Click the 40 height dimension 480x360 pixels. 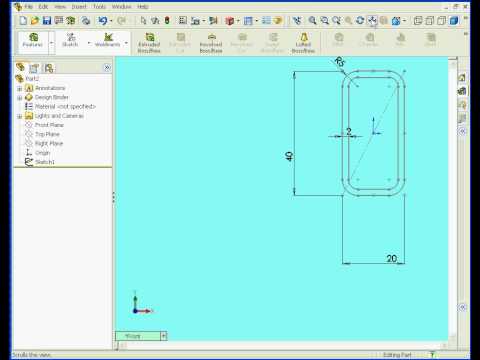[x=289, y=156]
